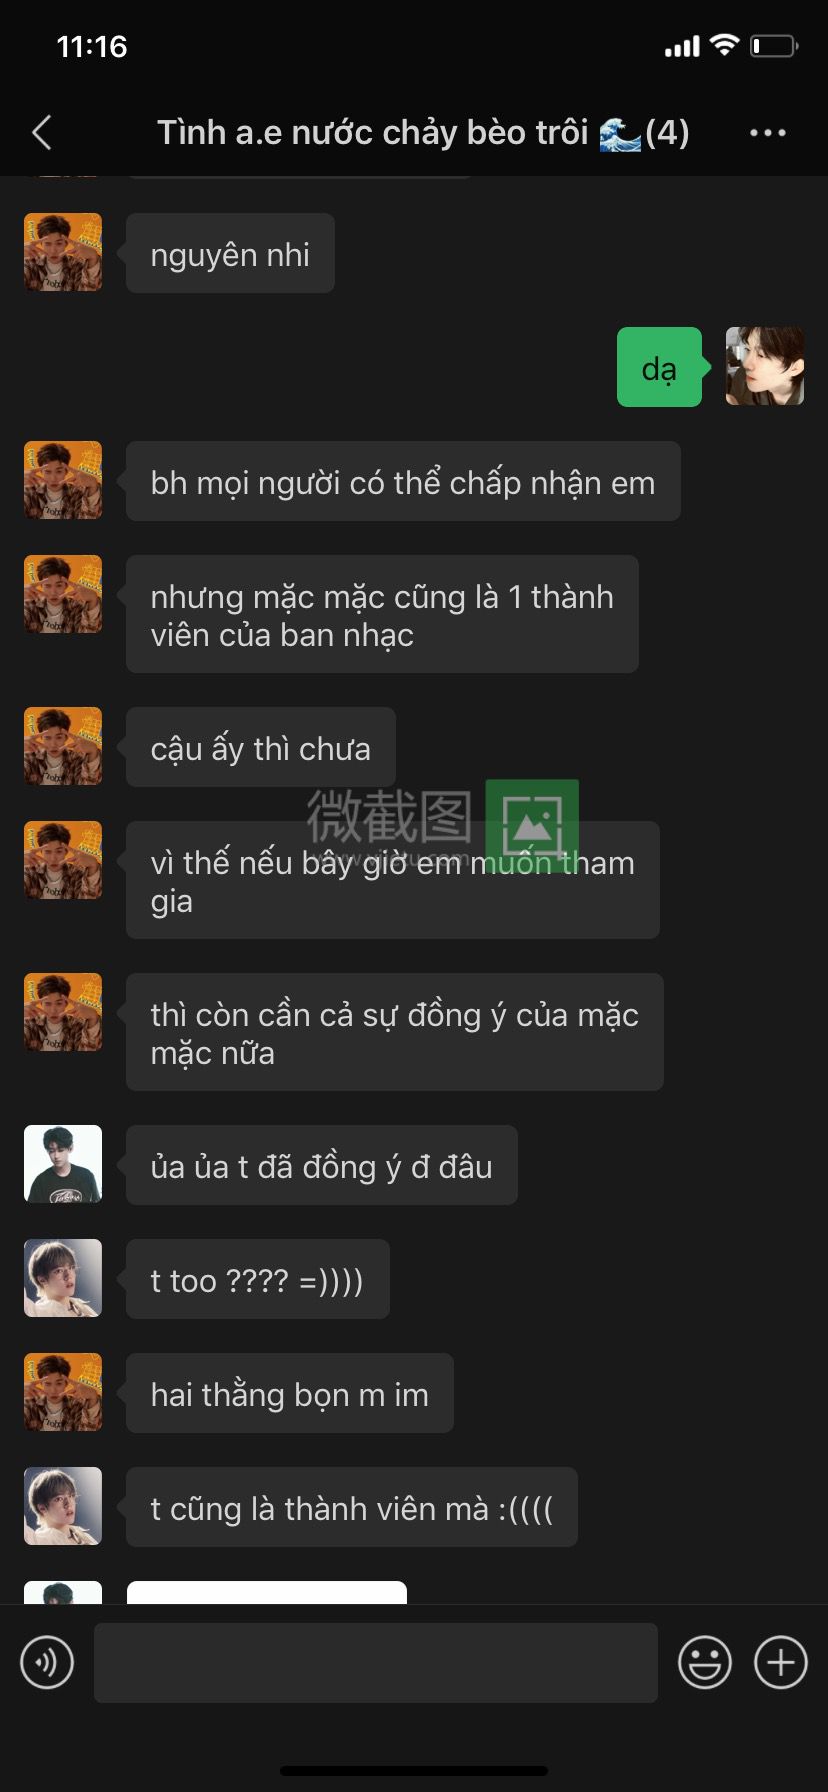The width and height of the screenshot is (828, 1792).
Task: Tap the "hai thằng bọn m im" bubble
Action: tap(290, 1393)
